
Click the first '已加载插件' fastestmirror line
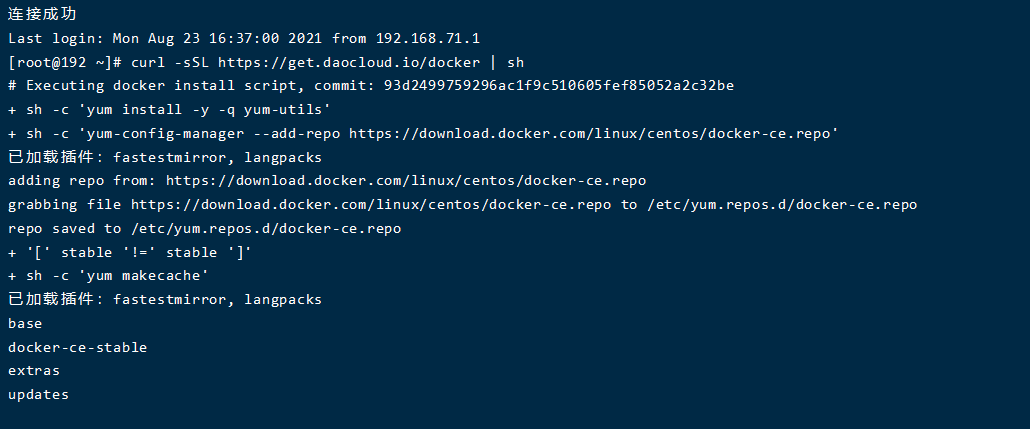[x=165, y=158]
